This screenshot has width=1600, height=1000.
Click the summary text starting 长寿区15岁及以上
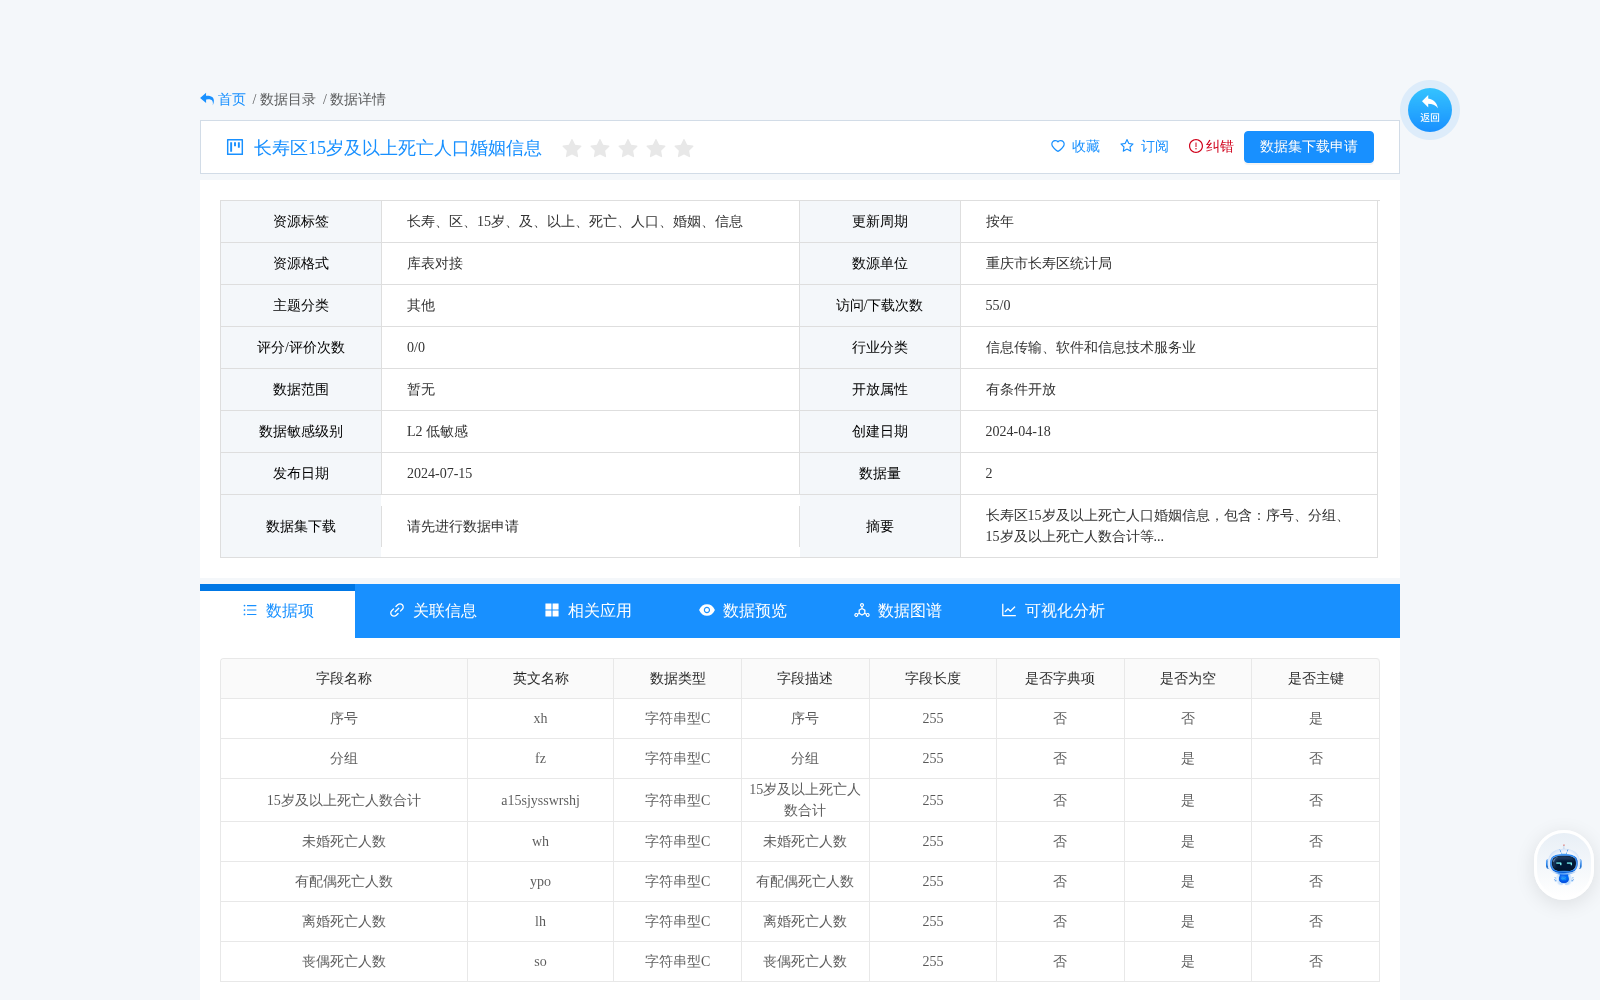point(1168,526)
